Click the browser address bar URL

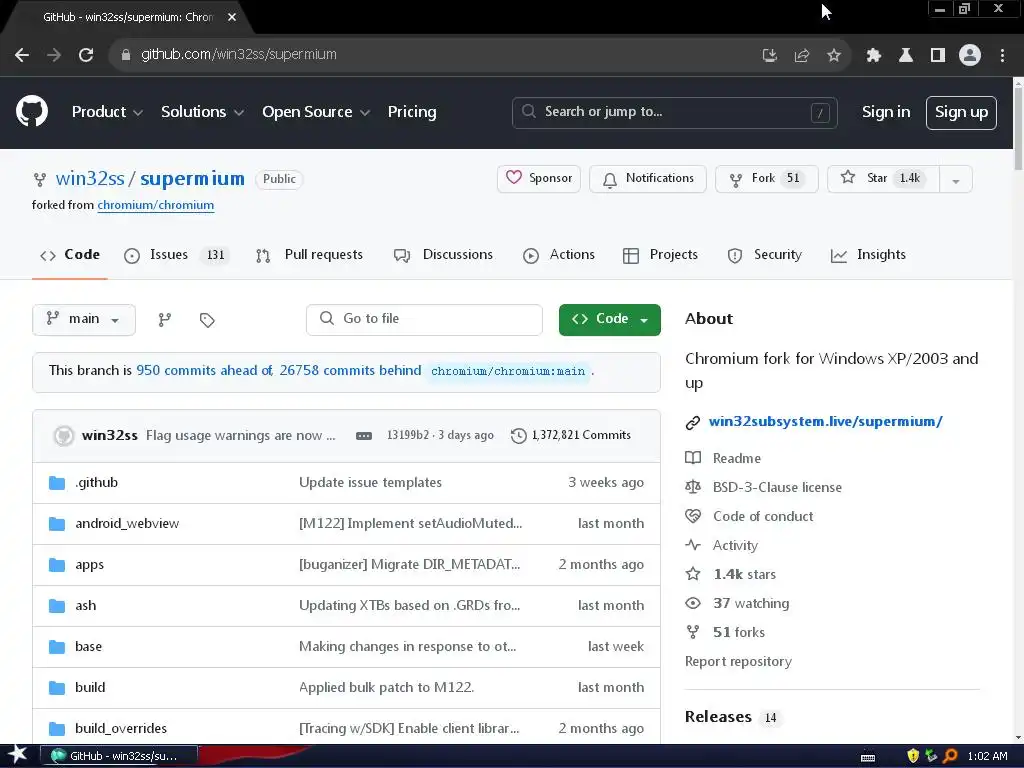(x=239, y=55)
